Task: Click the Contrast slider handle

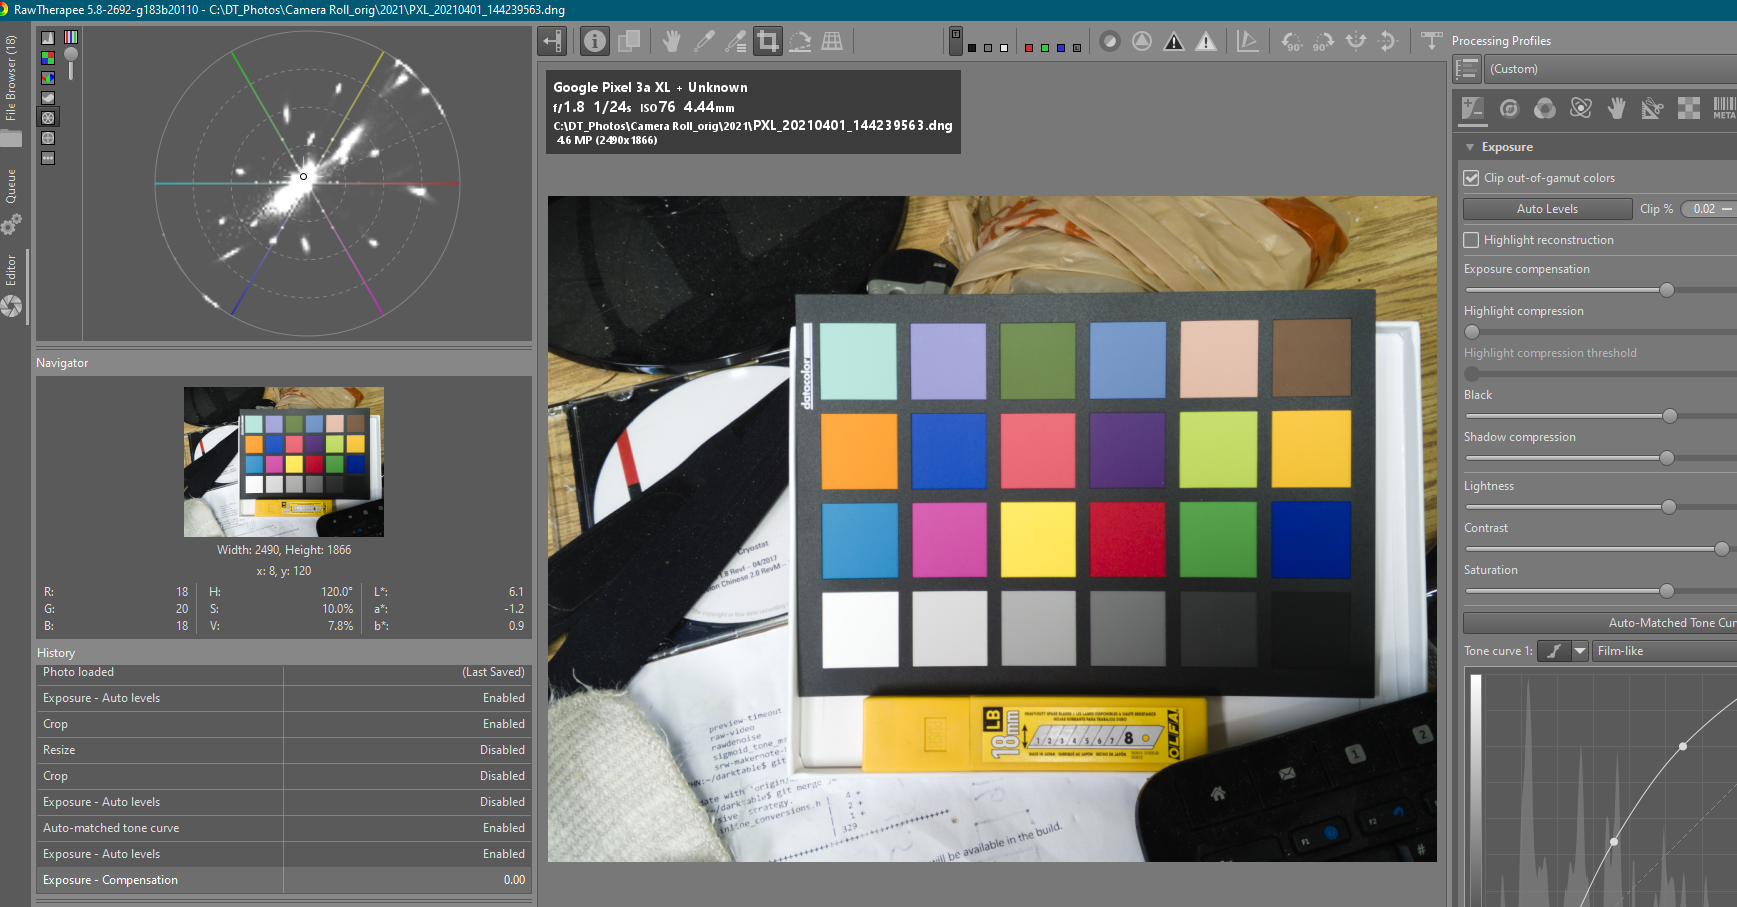Action: [1722, 549]
